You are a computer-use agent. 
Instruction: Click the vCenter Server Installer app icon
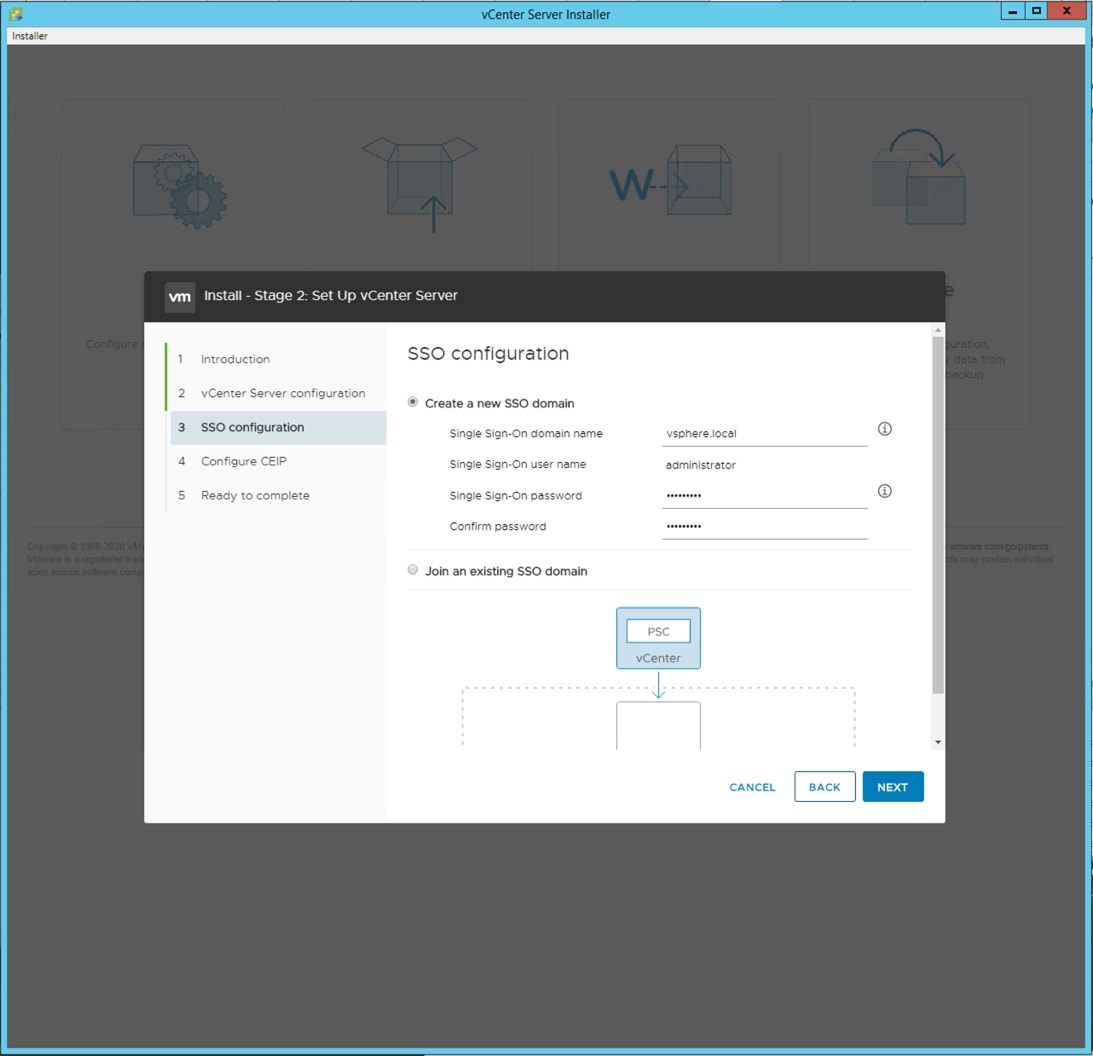pos(15,13)
